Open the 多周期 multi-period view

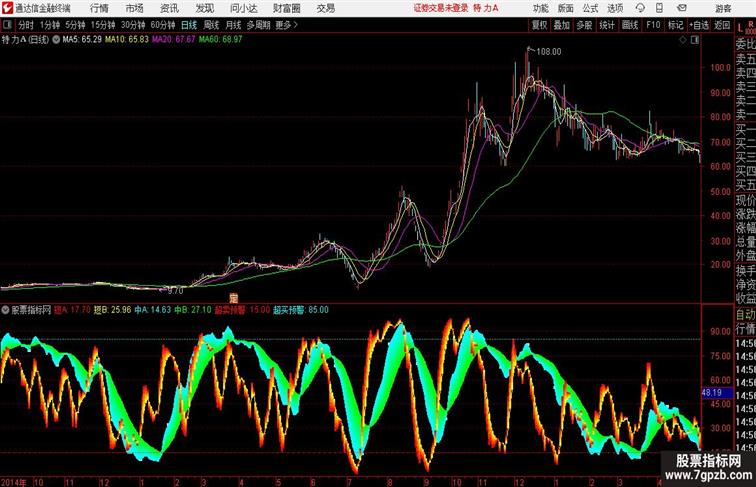pyautogui.click(x=258, y=25)
